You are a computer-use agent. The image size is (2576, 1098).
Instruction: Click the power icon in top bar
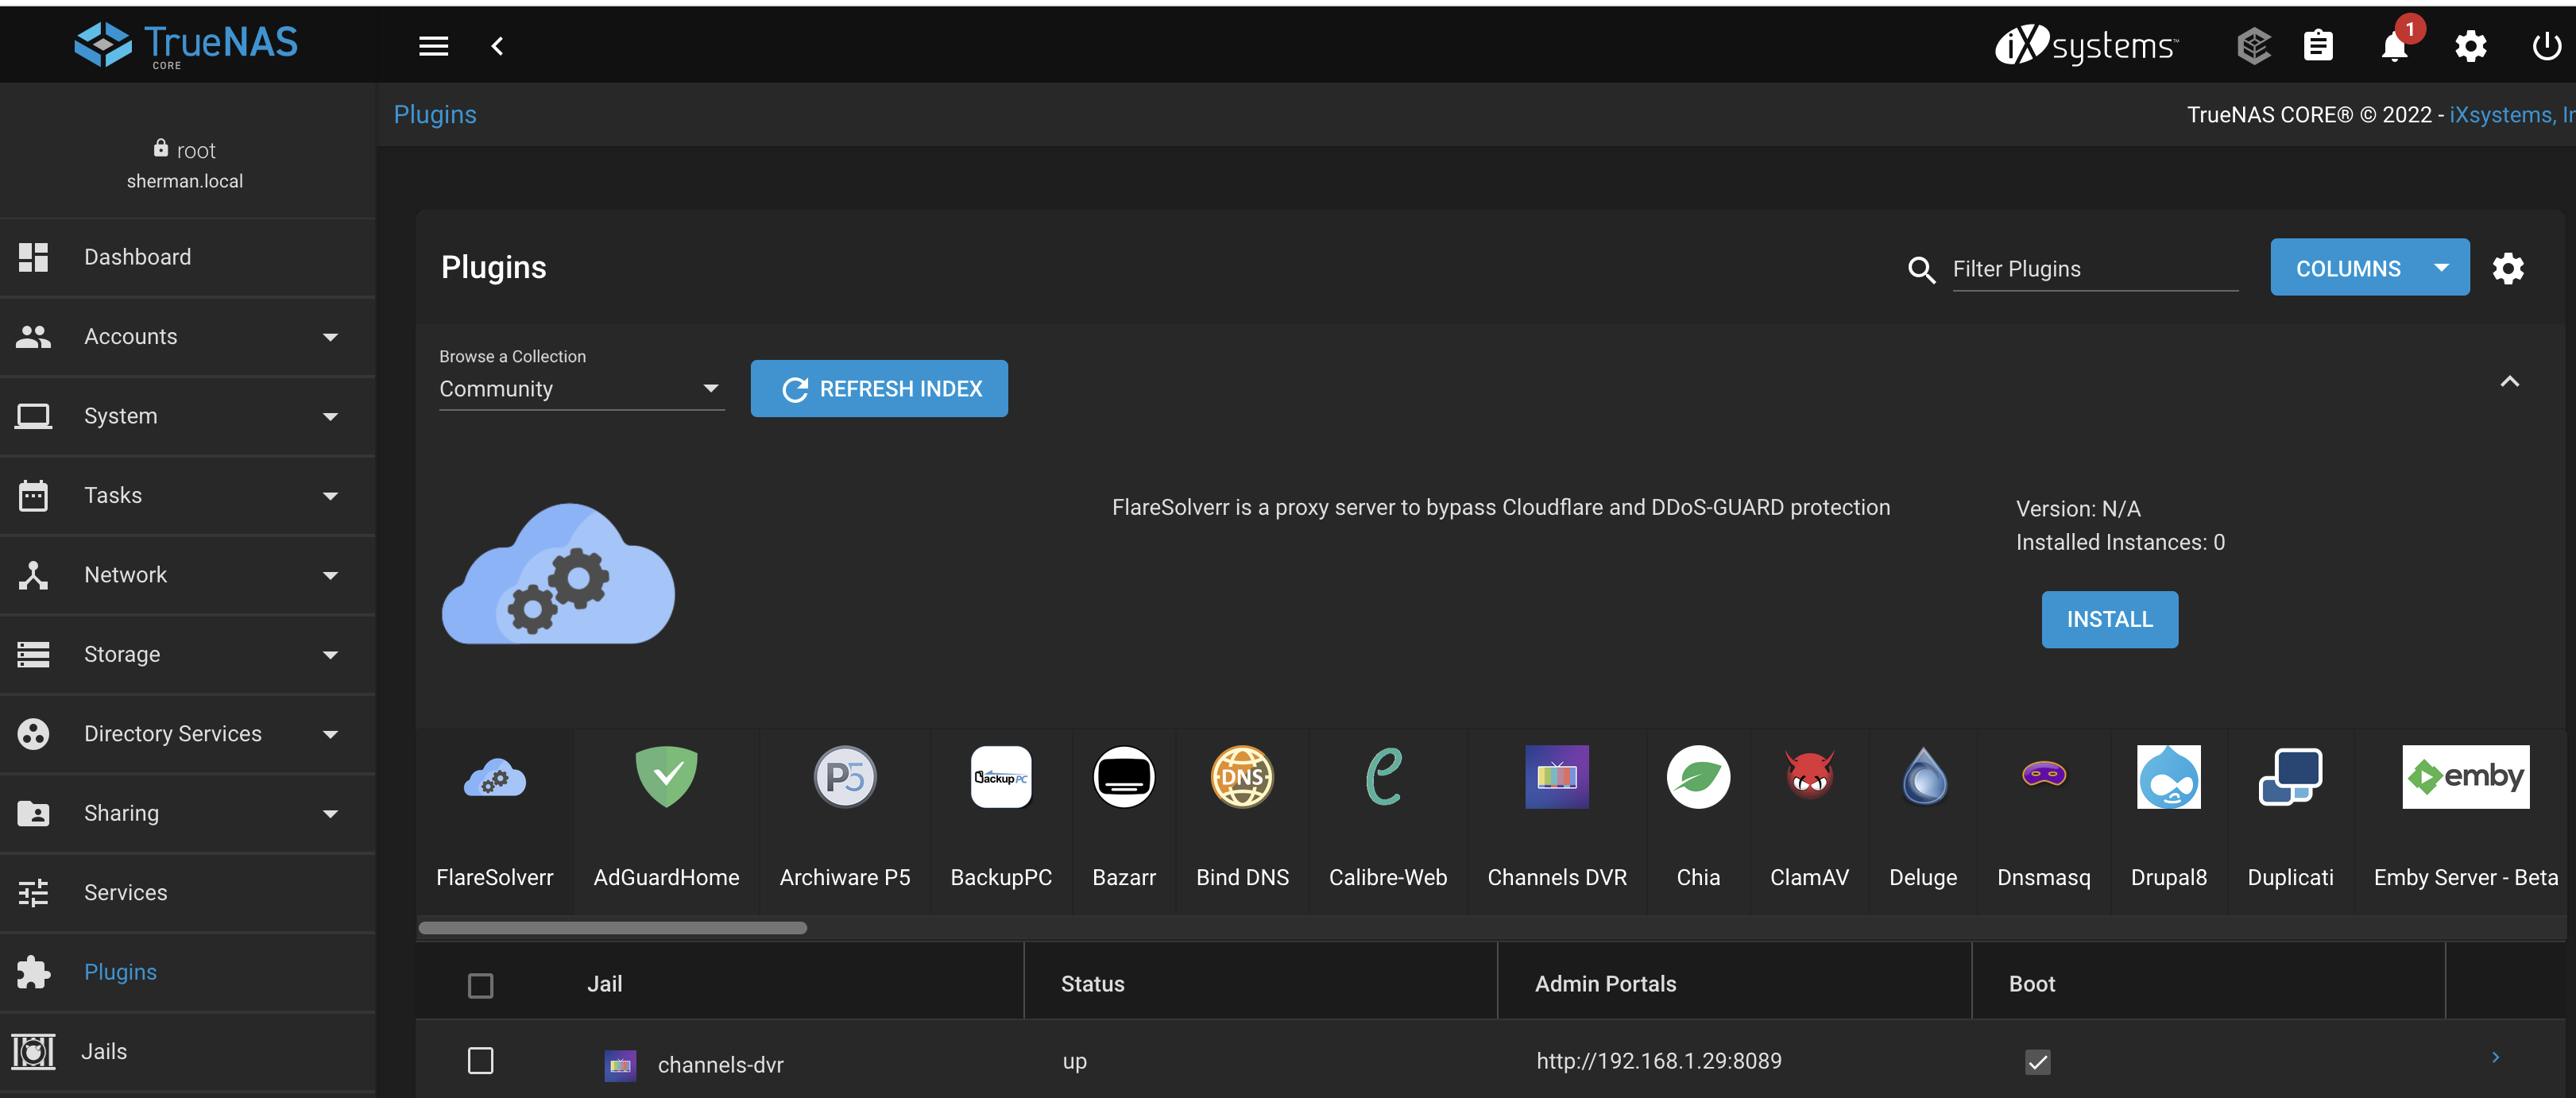pos(2546,46)
